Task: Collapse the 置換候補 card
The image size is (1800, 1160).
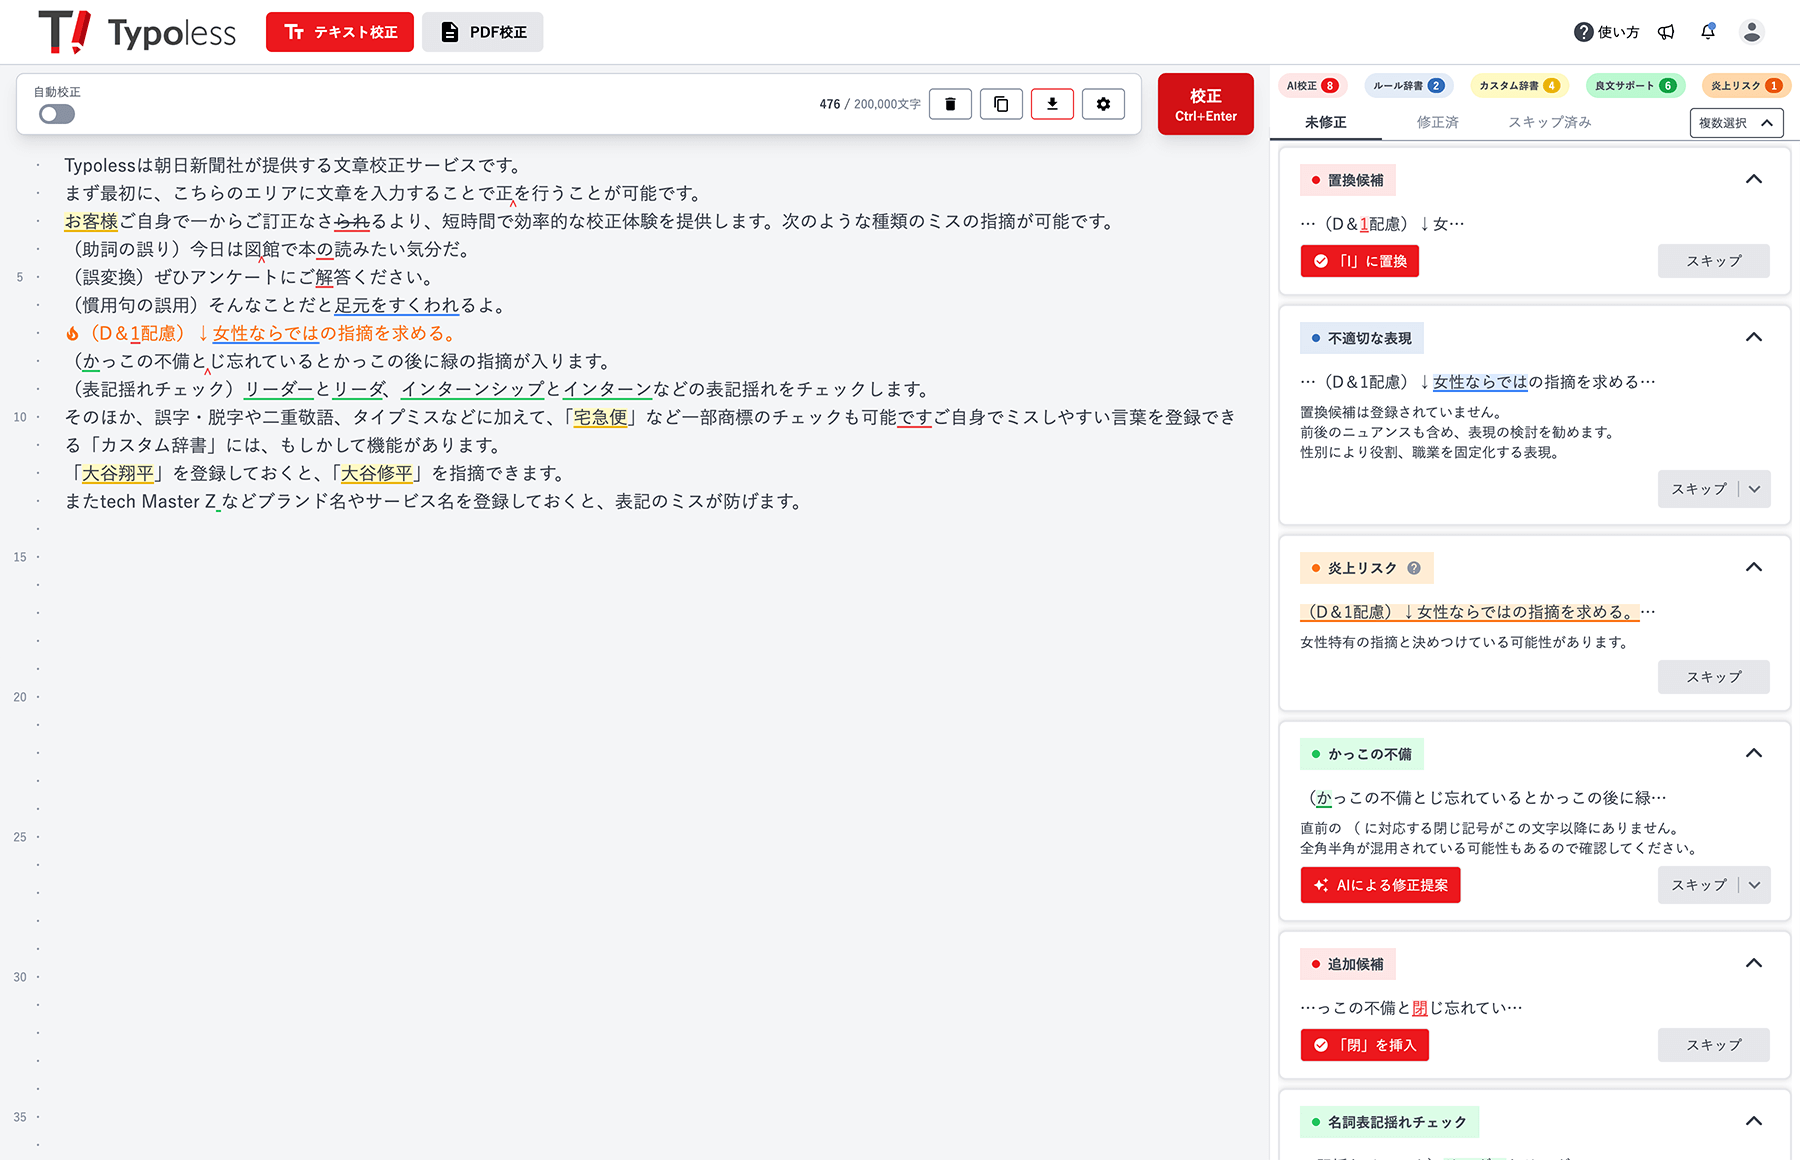Action: click(1753, 180)
